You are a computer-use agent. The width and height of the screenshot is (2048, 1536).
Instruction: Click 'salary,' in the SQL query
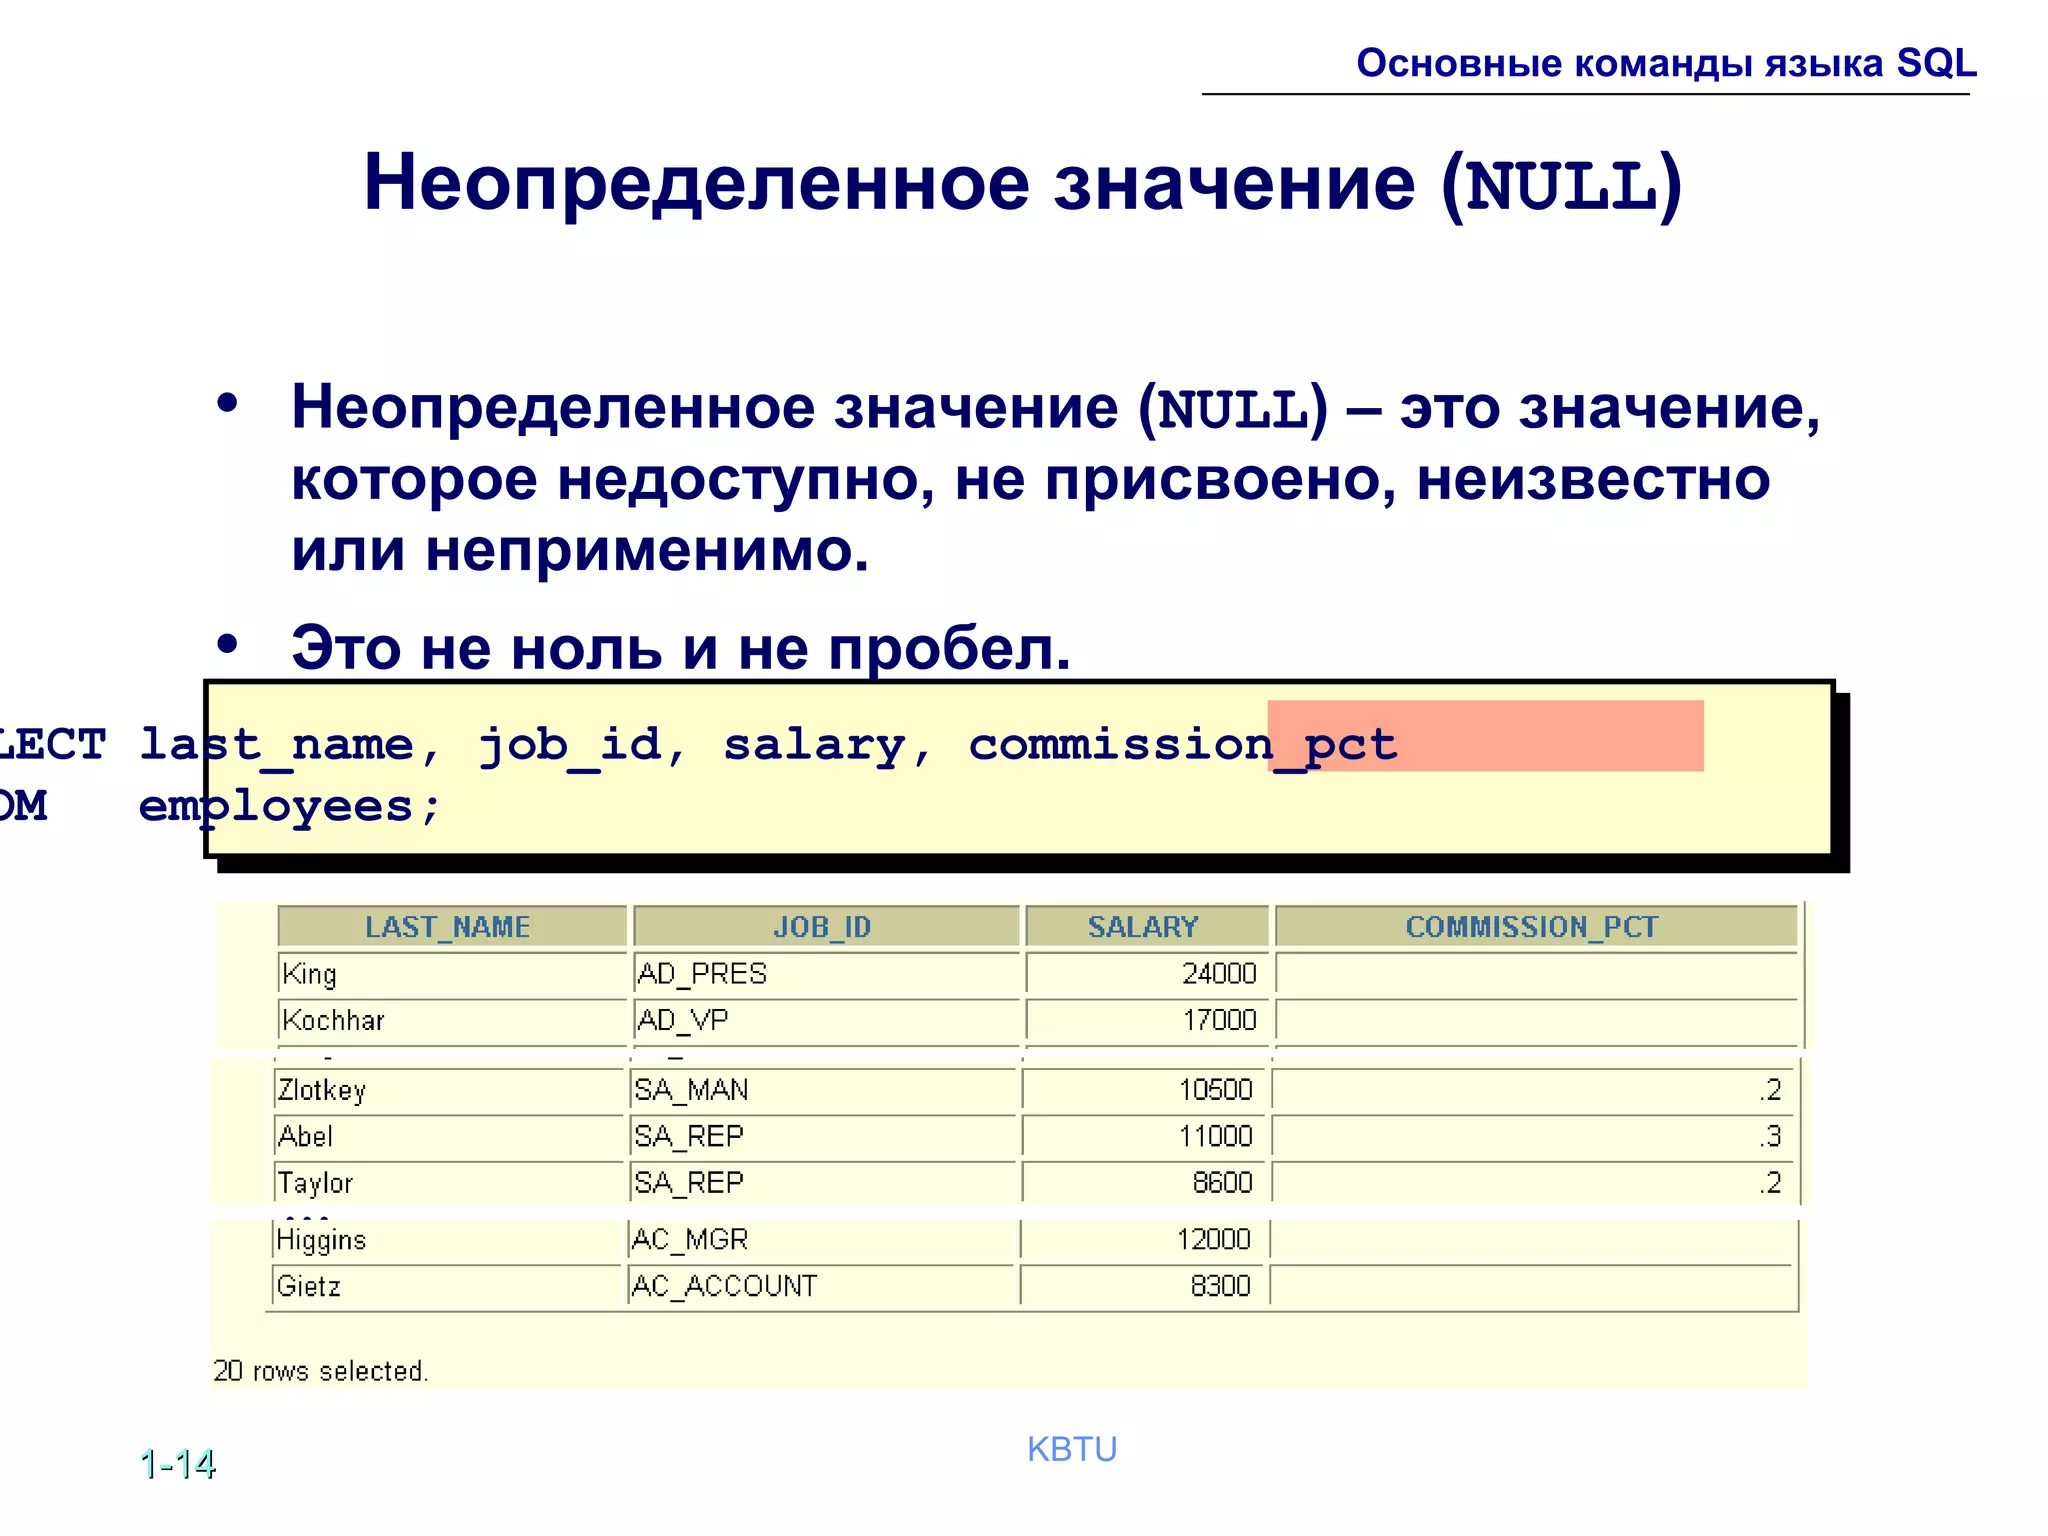pyautogui.click(x=828, y=745)
